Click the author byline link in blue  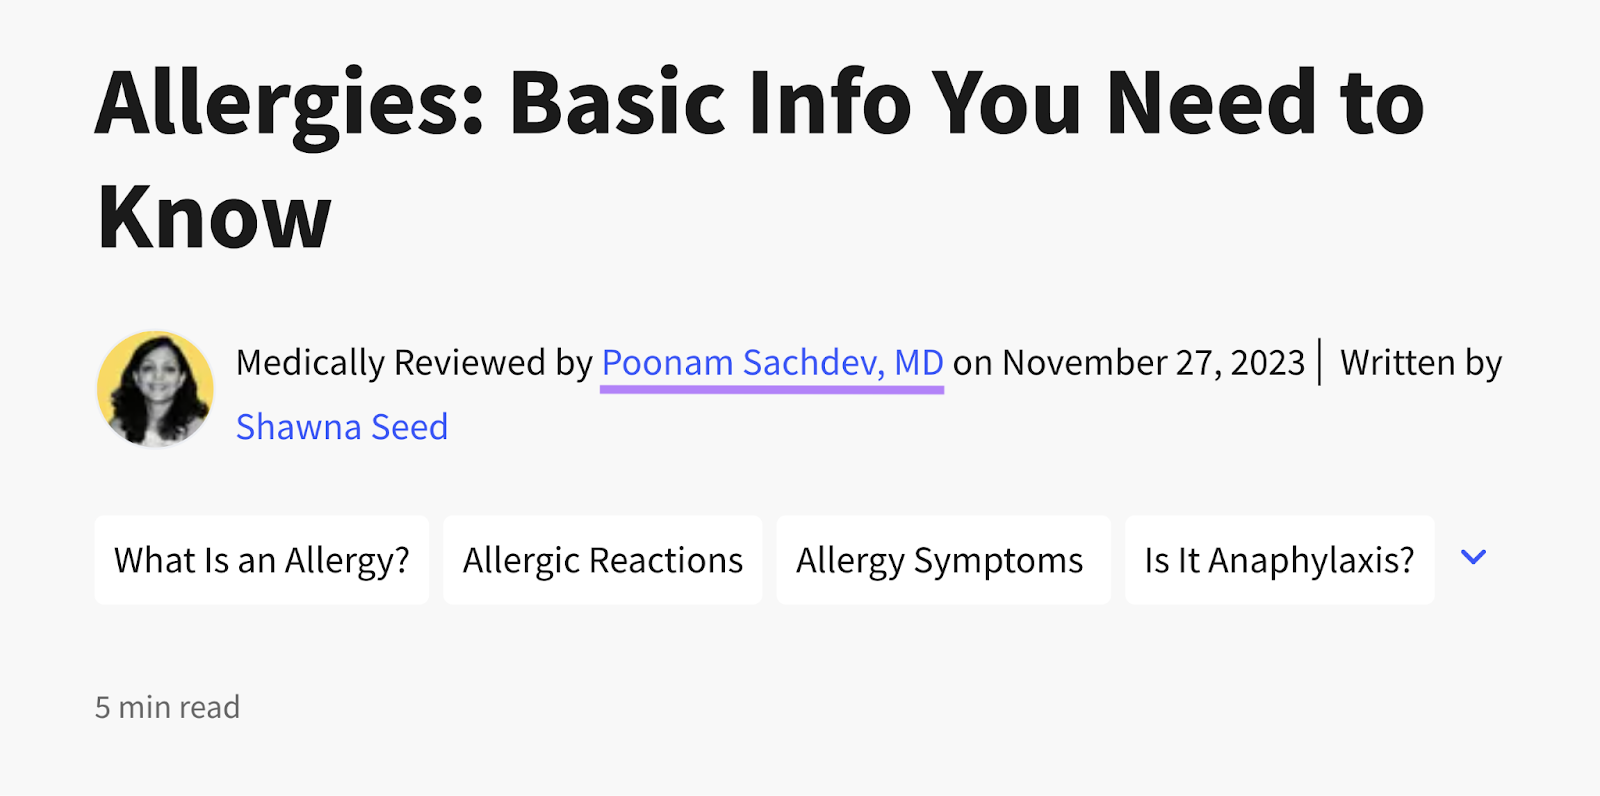click(x=341, y=427)
